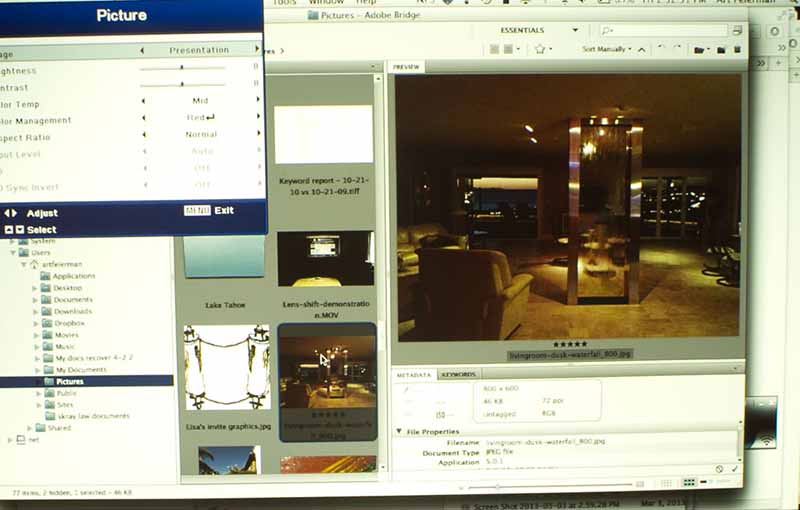
Task: Click the trash delete item icon
Action: tap(737, 49)
